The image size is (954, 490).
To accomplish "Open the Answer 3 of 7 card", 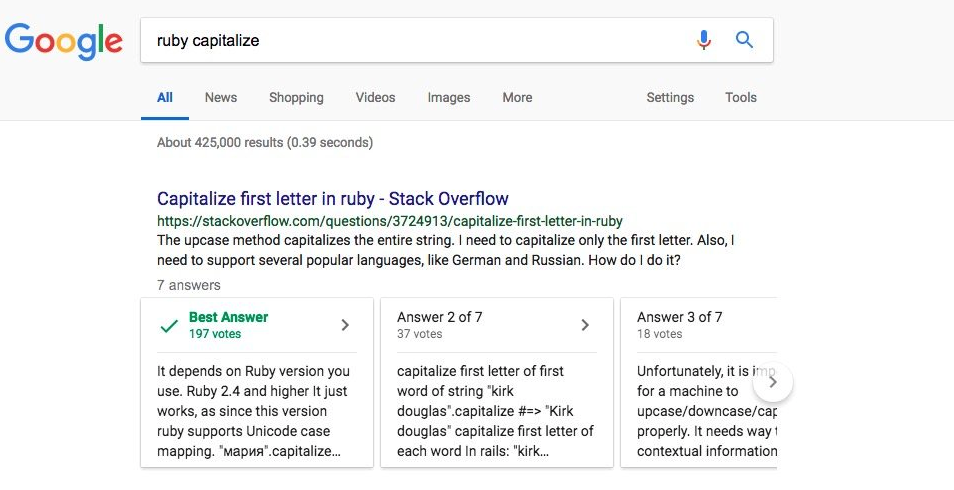I will tap(698, 382).
